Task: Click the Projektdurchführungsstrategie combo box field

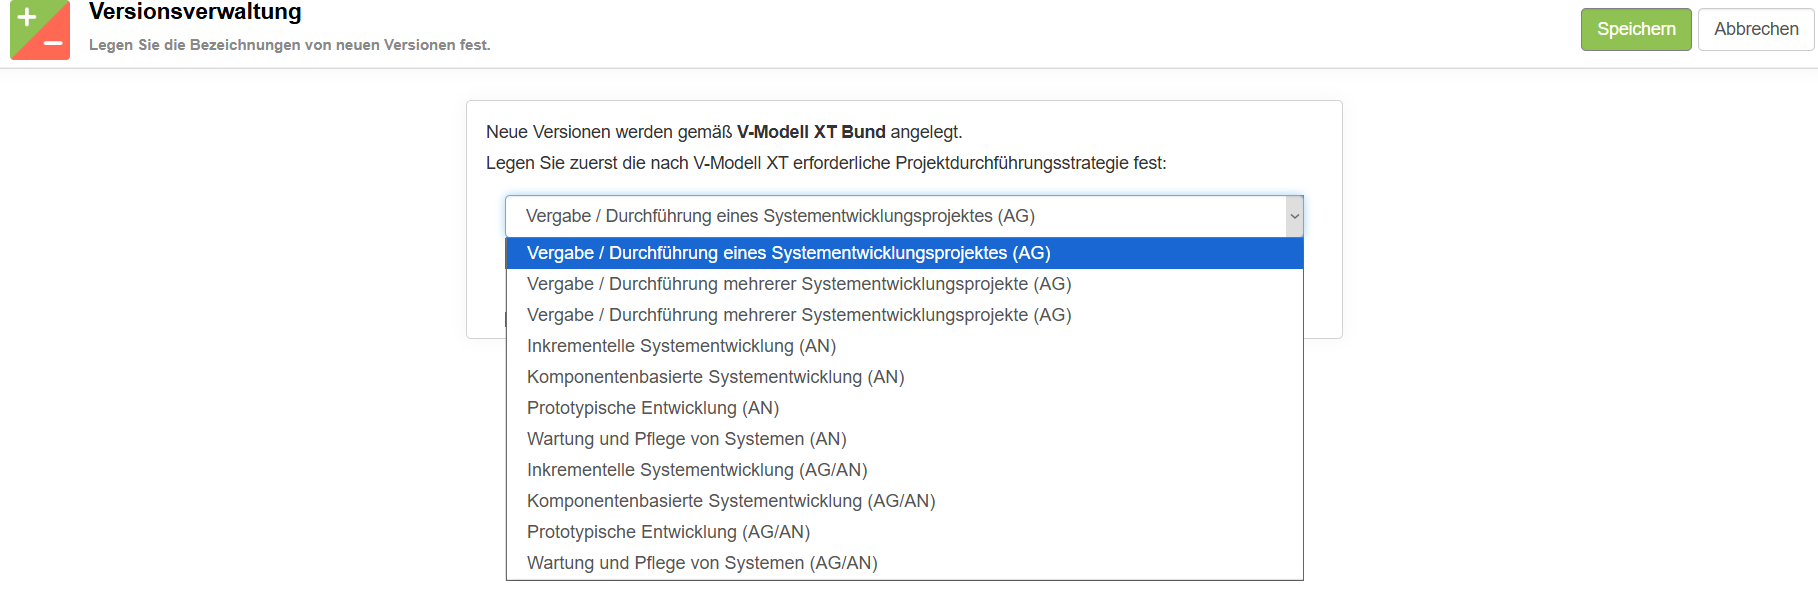Action: (895, 216)
